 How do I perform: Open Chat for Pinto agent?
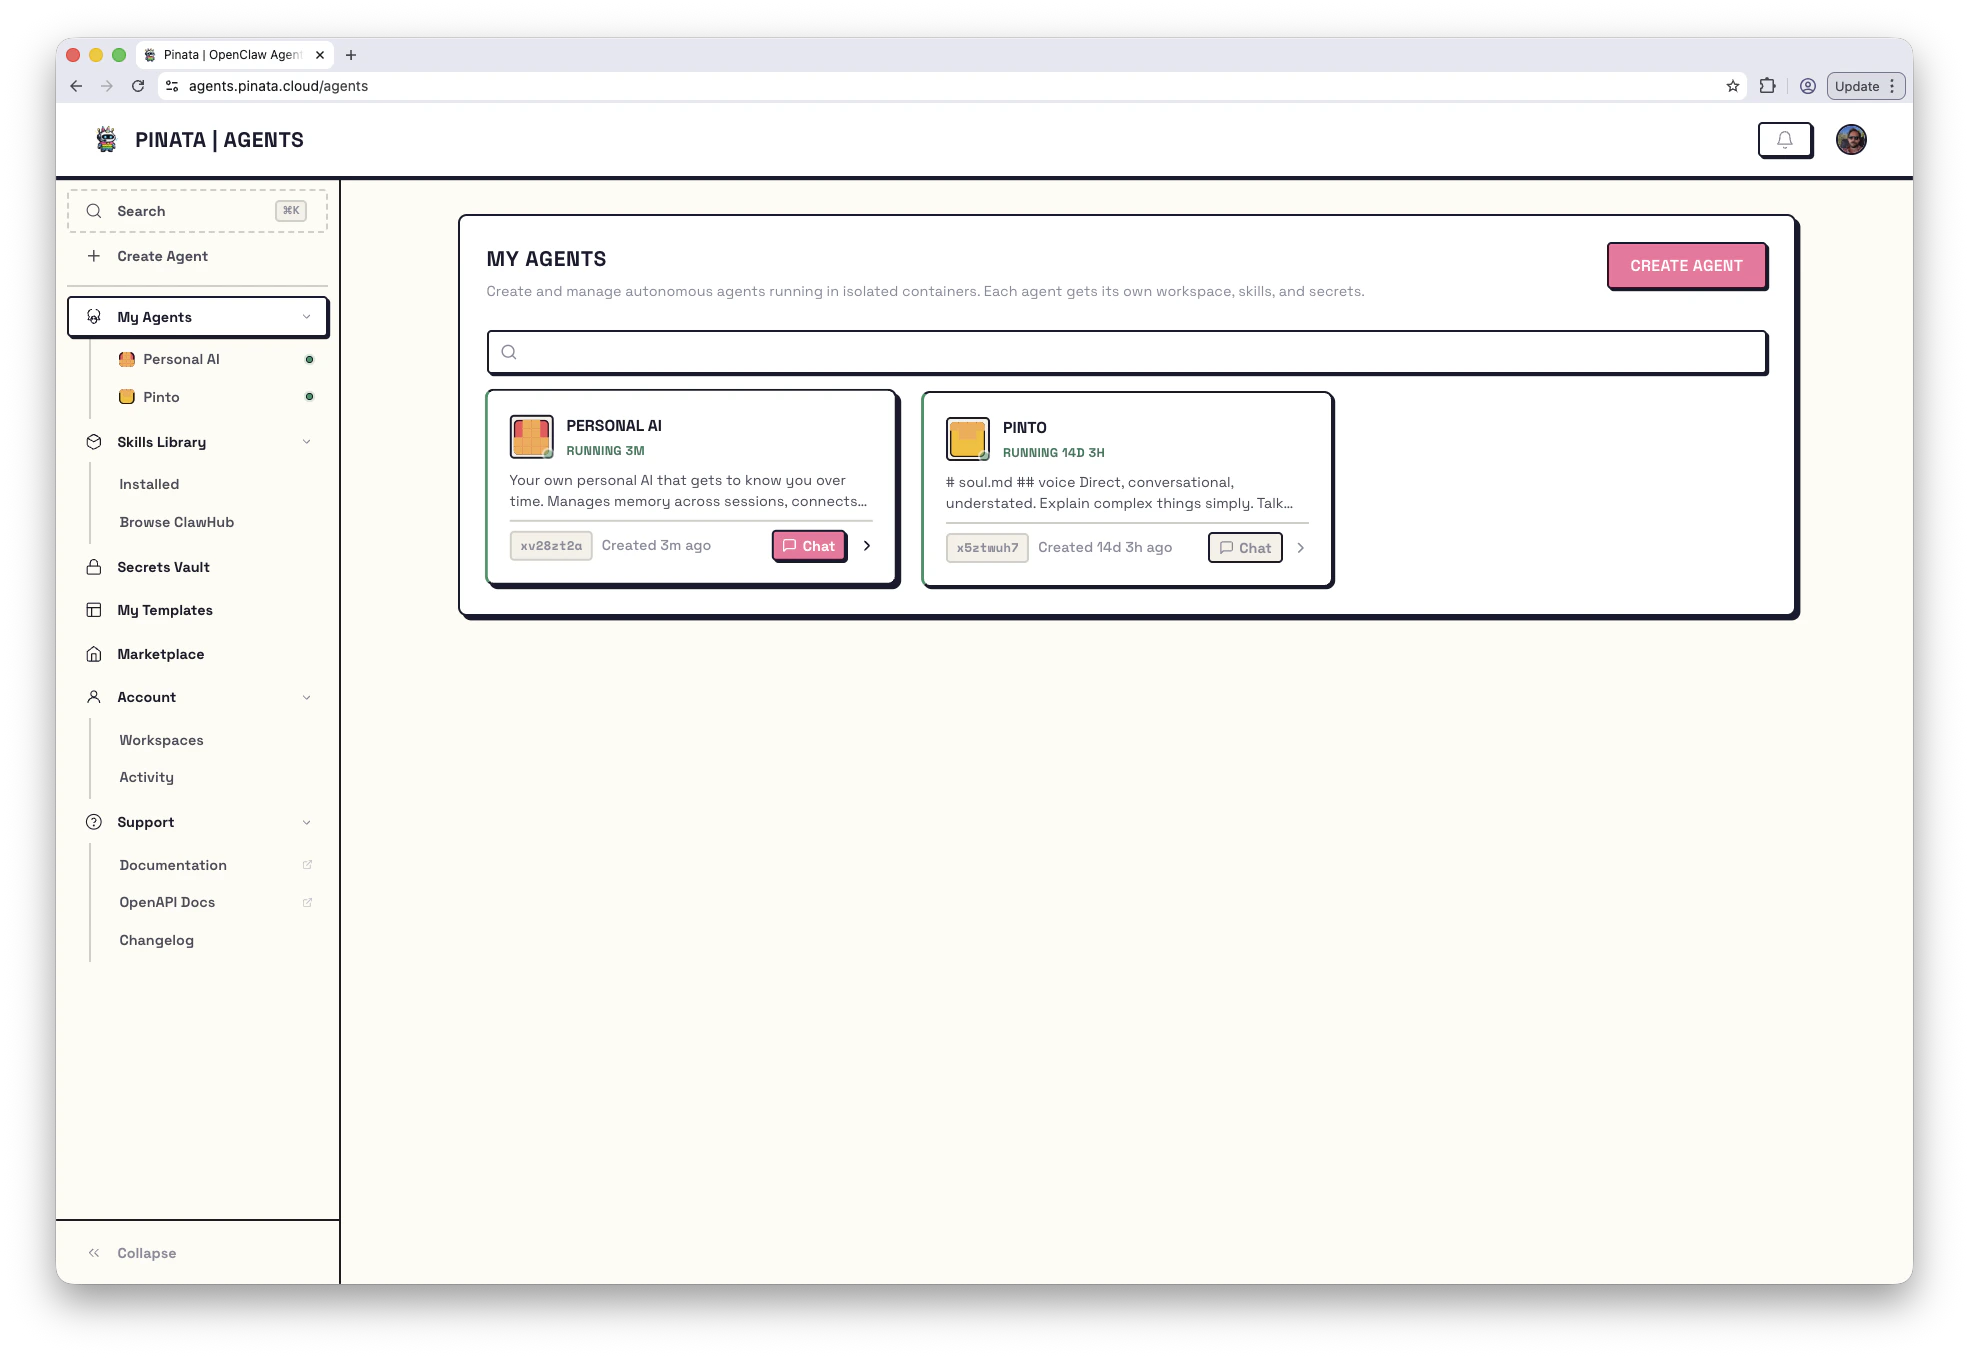click(x=1245, y=548)
